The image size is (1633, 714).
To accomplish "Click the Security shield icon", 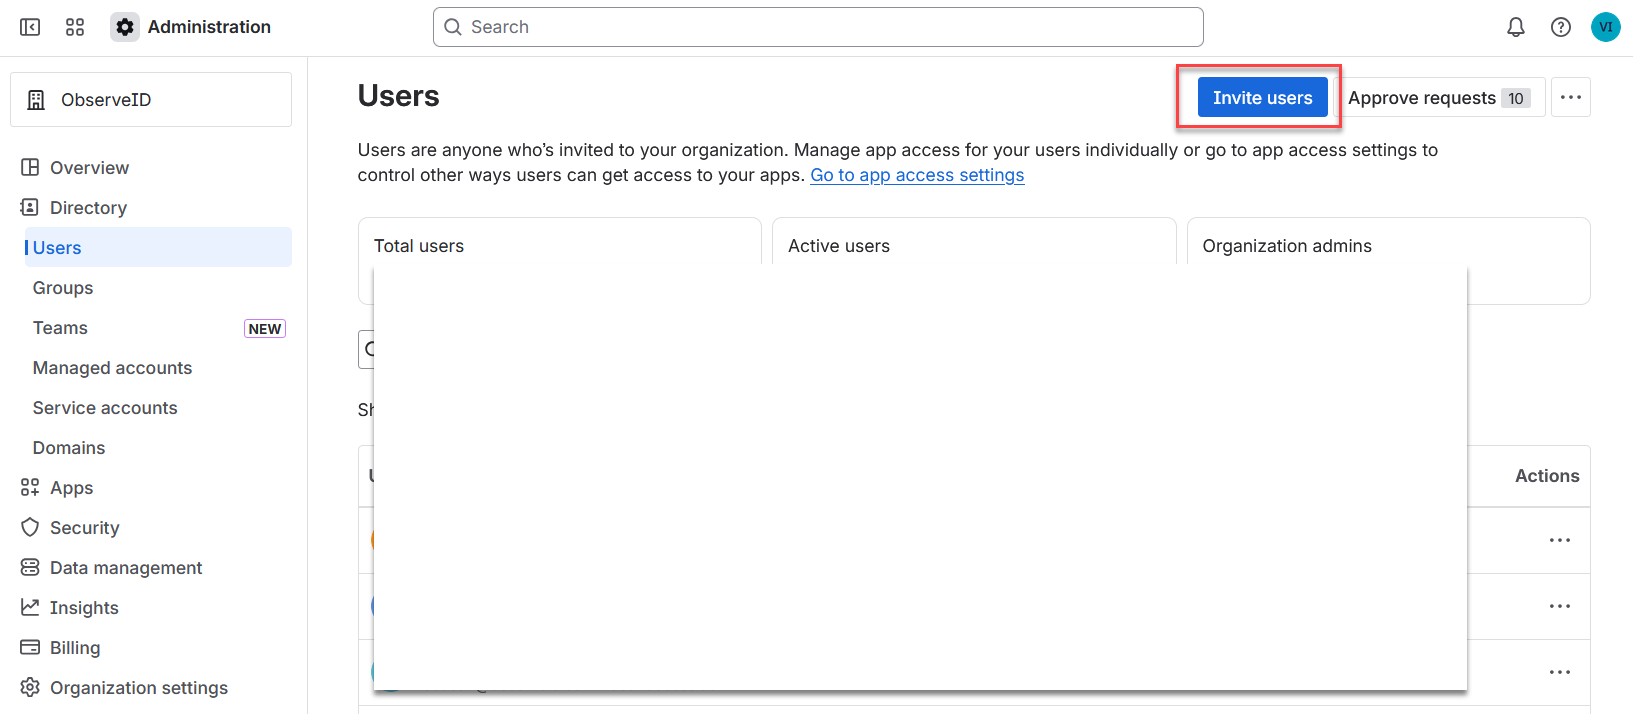I will [x=30, y=527].
